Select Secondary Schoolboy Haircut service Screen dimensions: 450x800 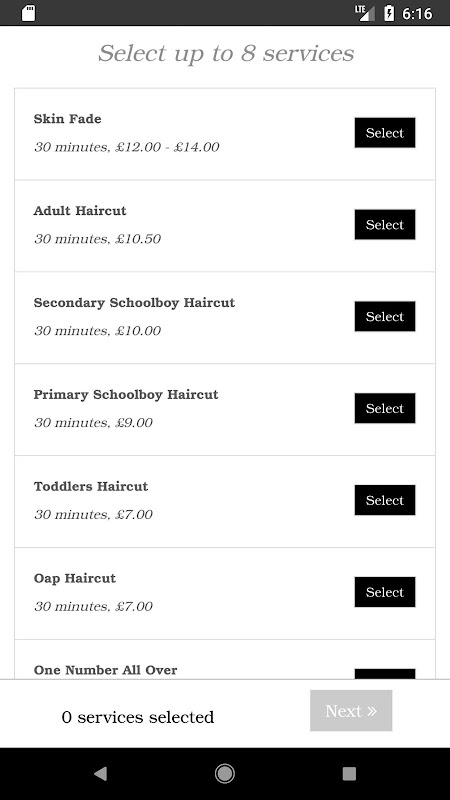click(385, 316)
